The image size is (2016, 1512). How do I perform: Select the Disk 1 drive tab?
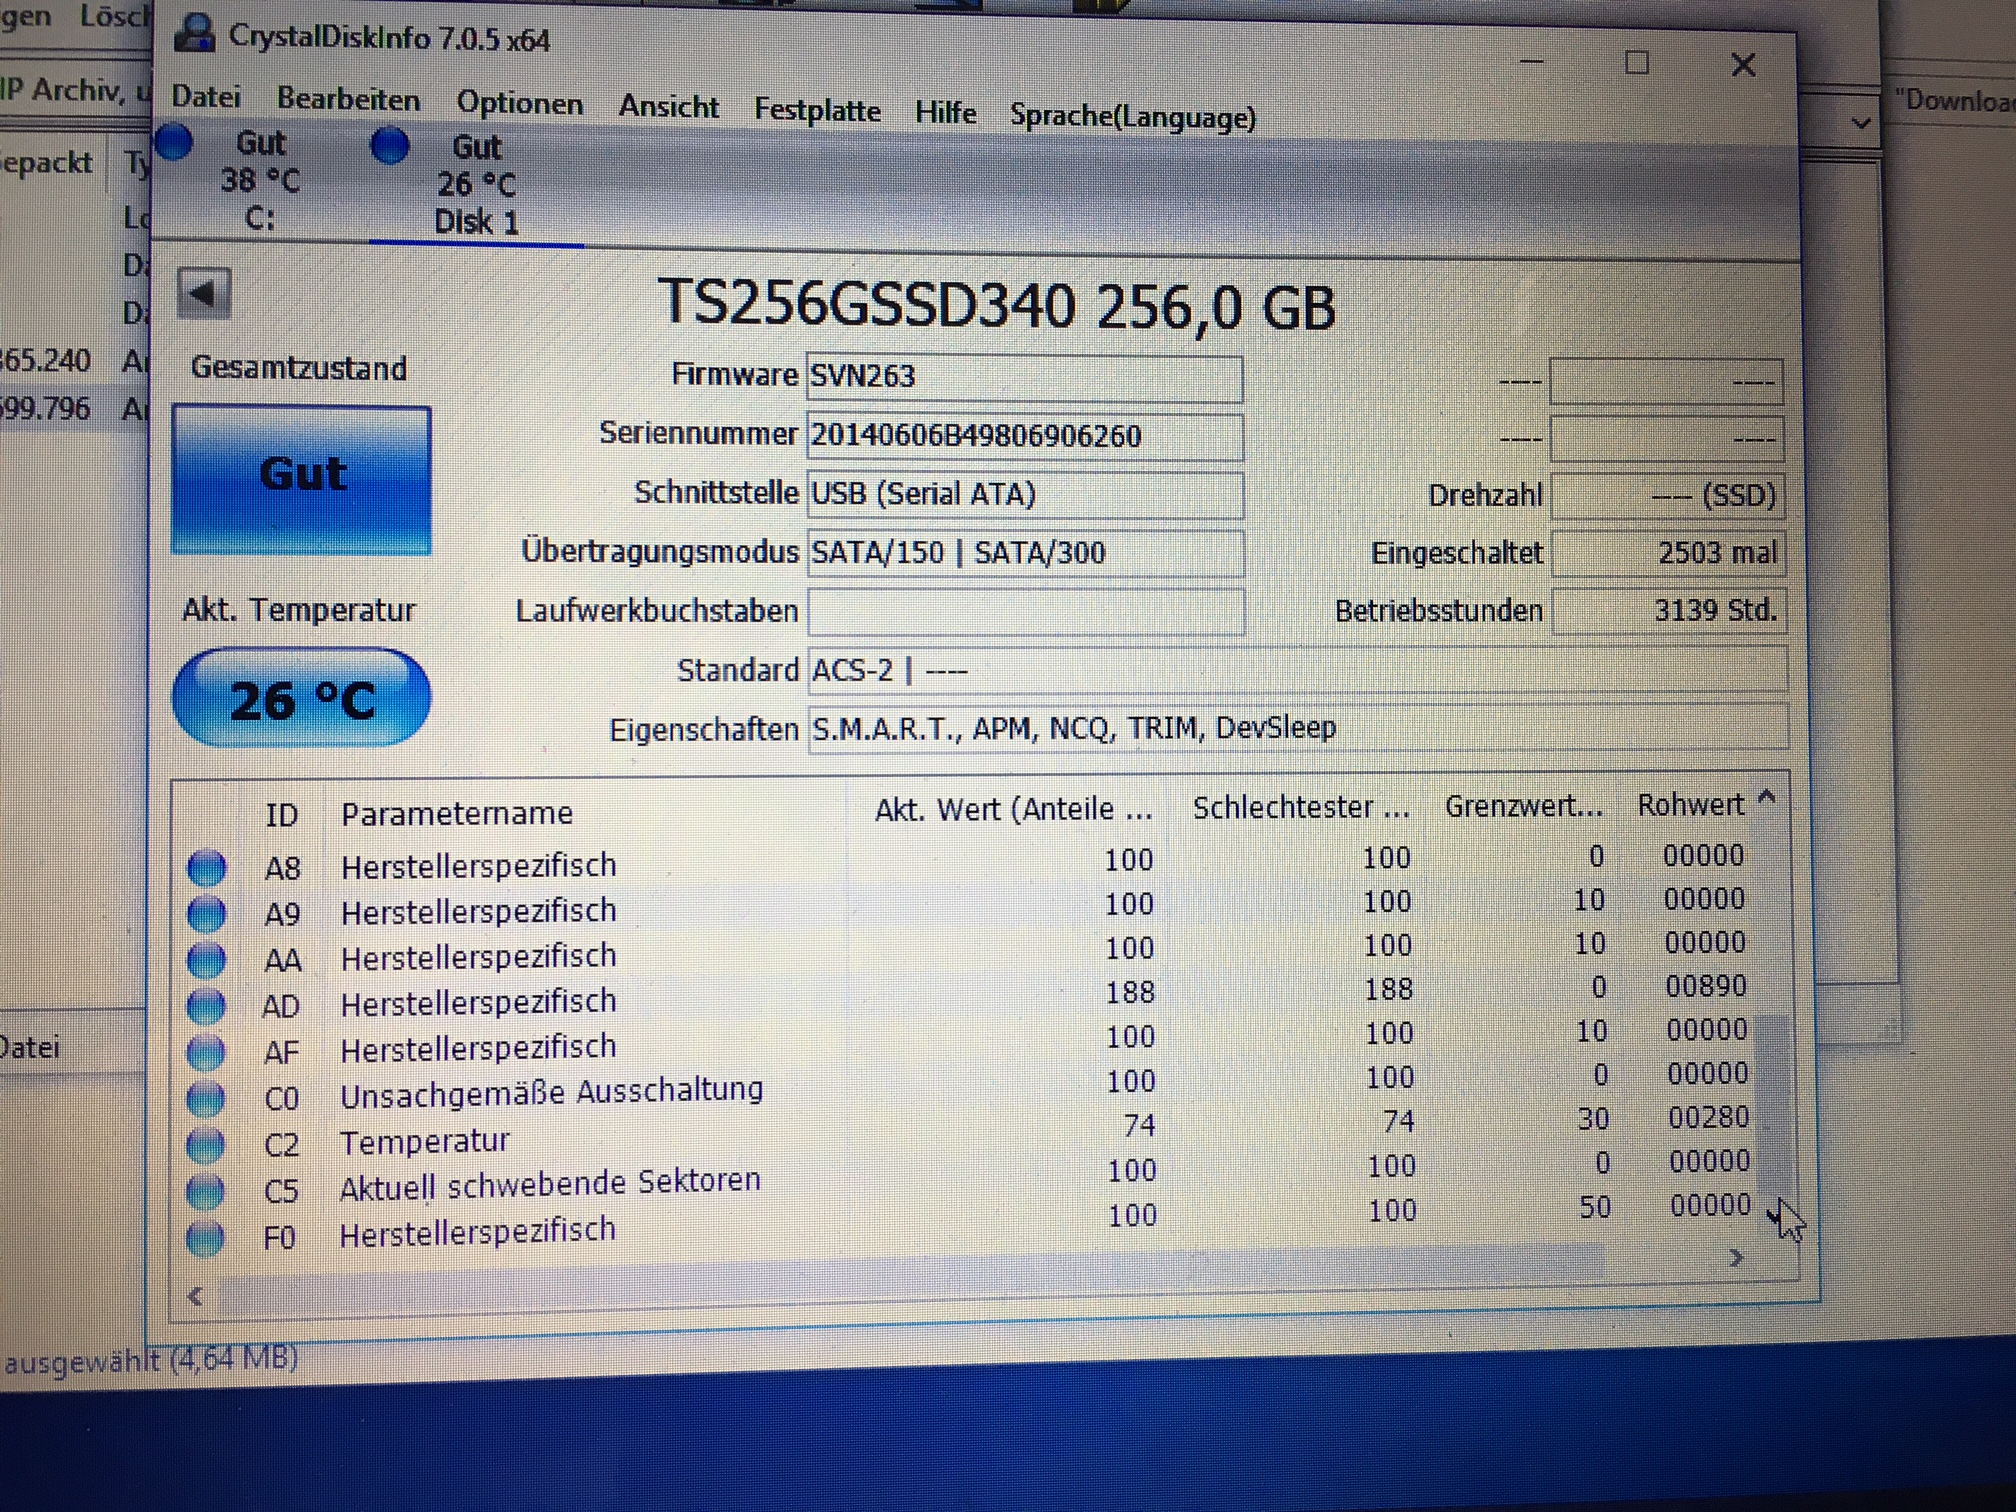tap(476, 186)
